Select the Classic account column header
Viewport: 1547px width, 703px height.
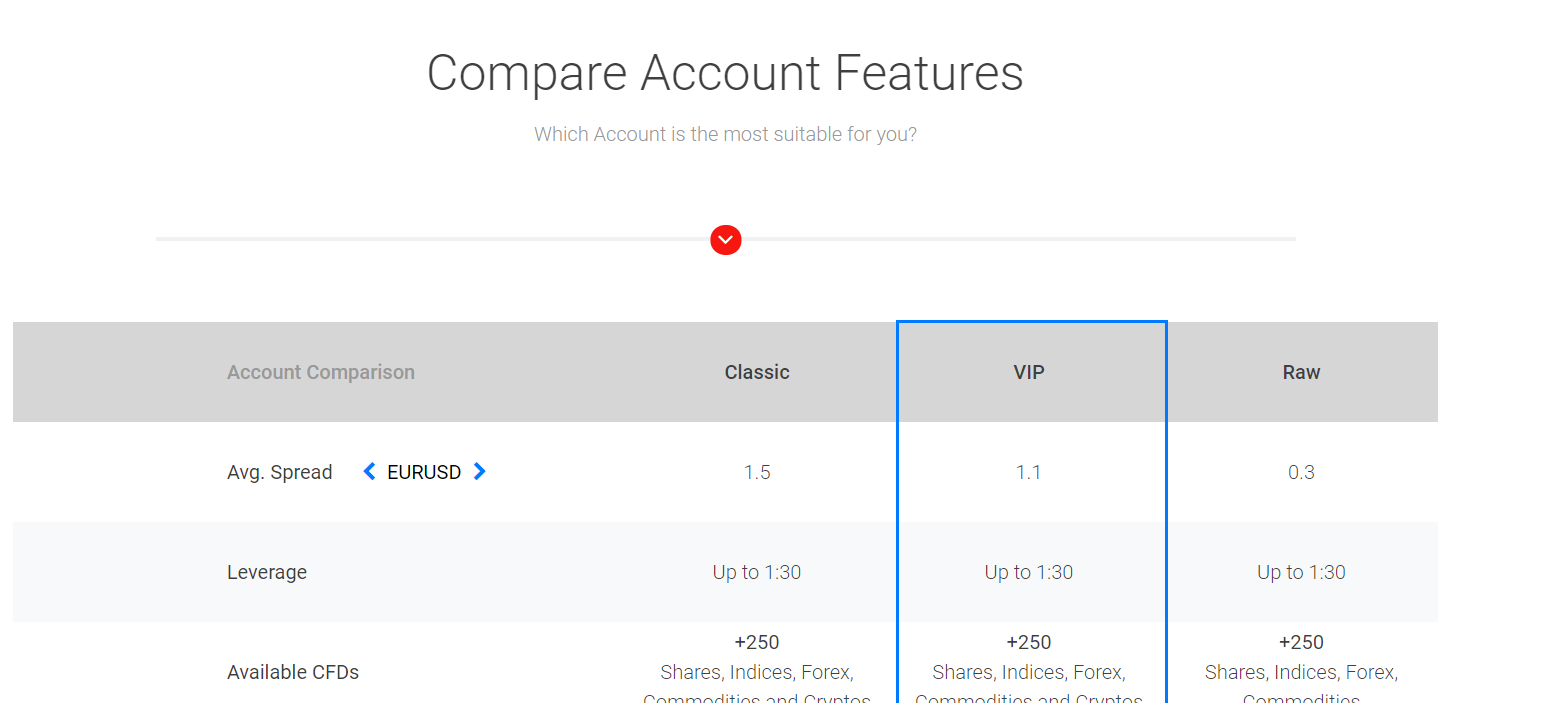pyautogui.click(x=757, y=372)
